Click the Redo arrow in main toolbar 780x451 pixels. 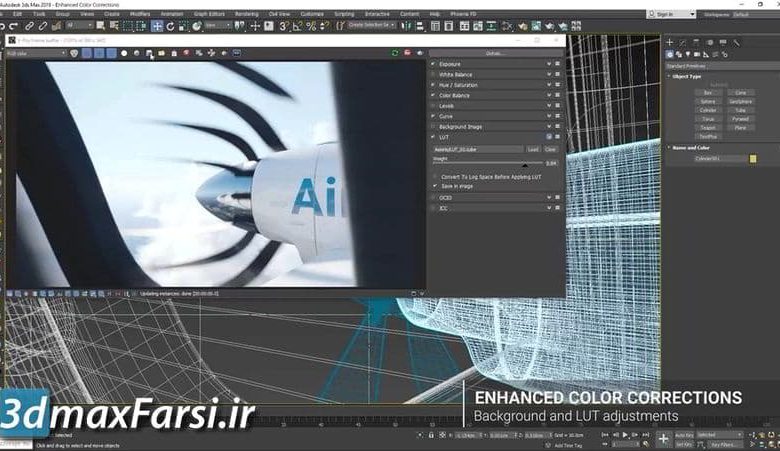(x=14, y=26)
